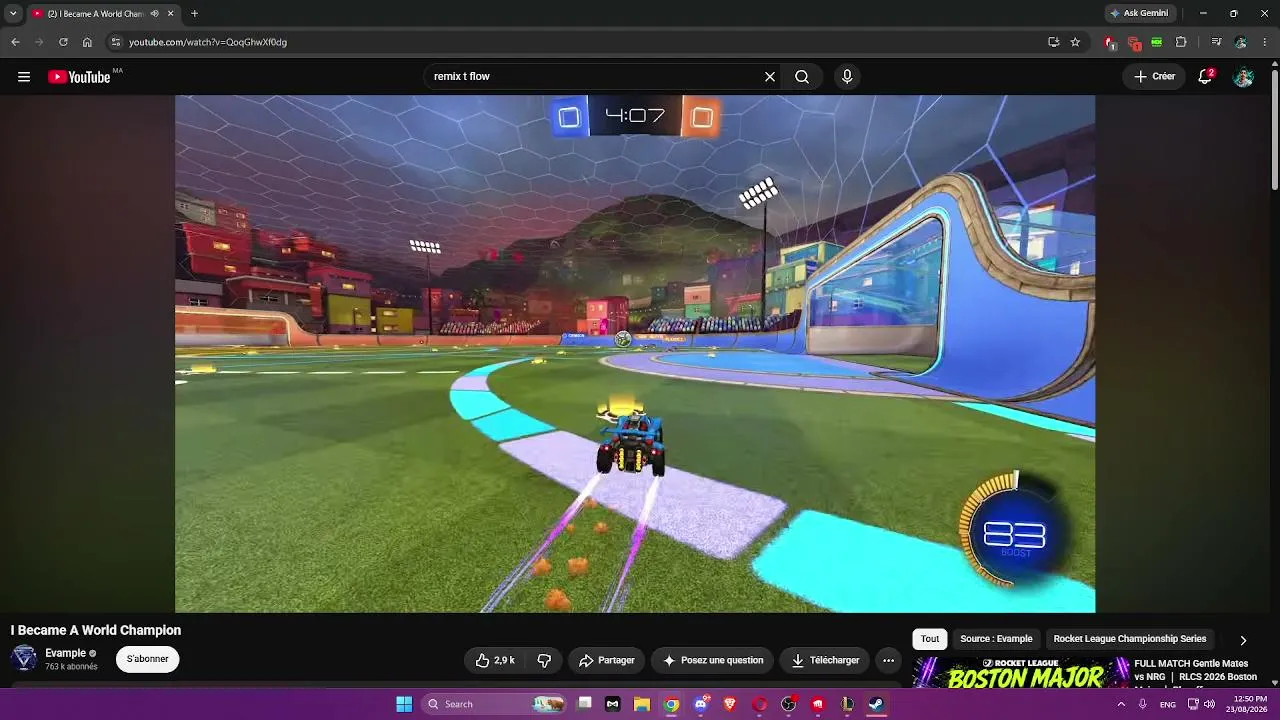Reload the current page

click(63, 42)
